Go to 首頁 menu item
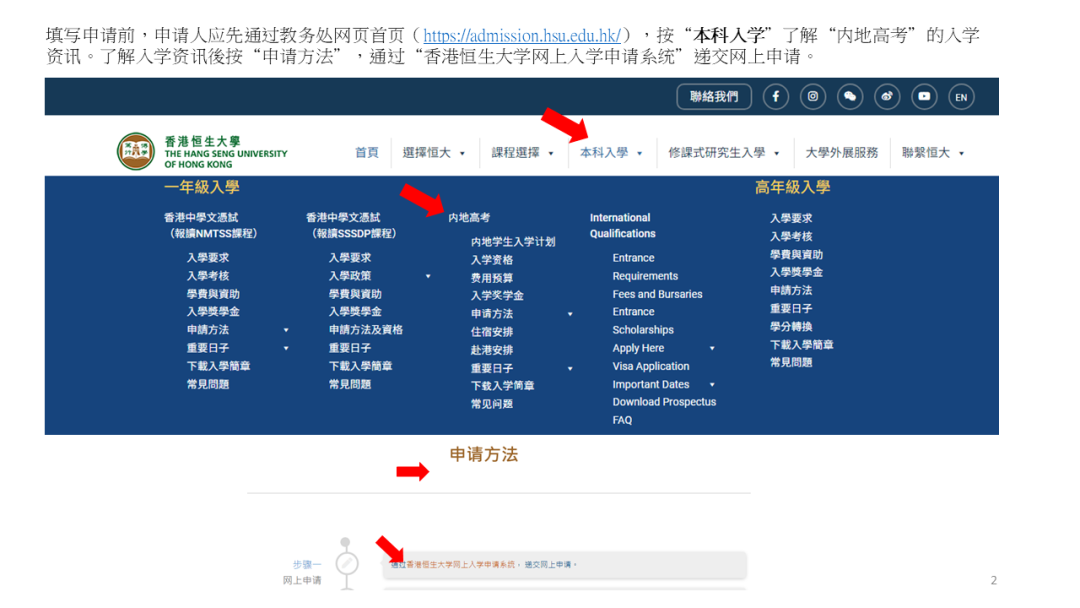The height and width of the screenshot is (608, 1080). pyautogui.click(x=366, y=152)
